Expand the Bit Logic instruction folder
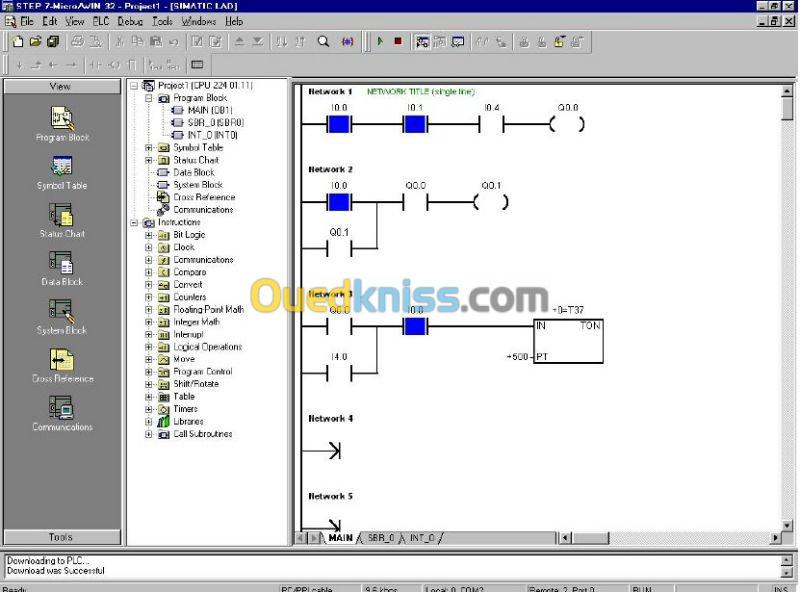Image resolution: width=800 pixels, height=592 pixels. [x=148, y=235]
